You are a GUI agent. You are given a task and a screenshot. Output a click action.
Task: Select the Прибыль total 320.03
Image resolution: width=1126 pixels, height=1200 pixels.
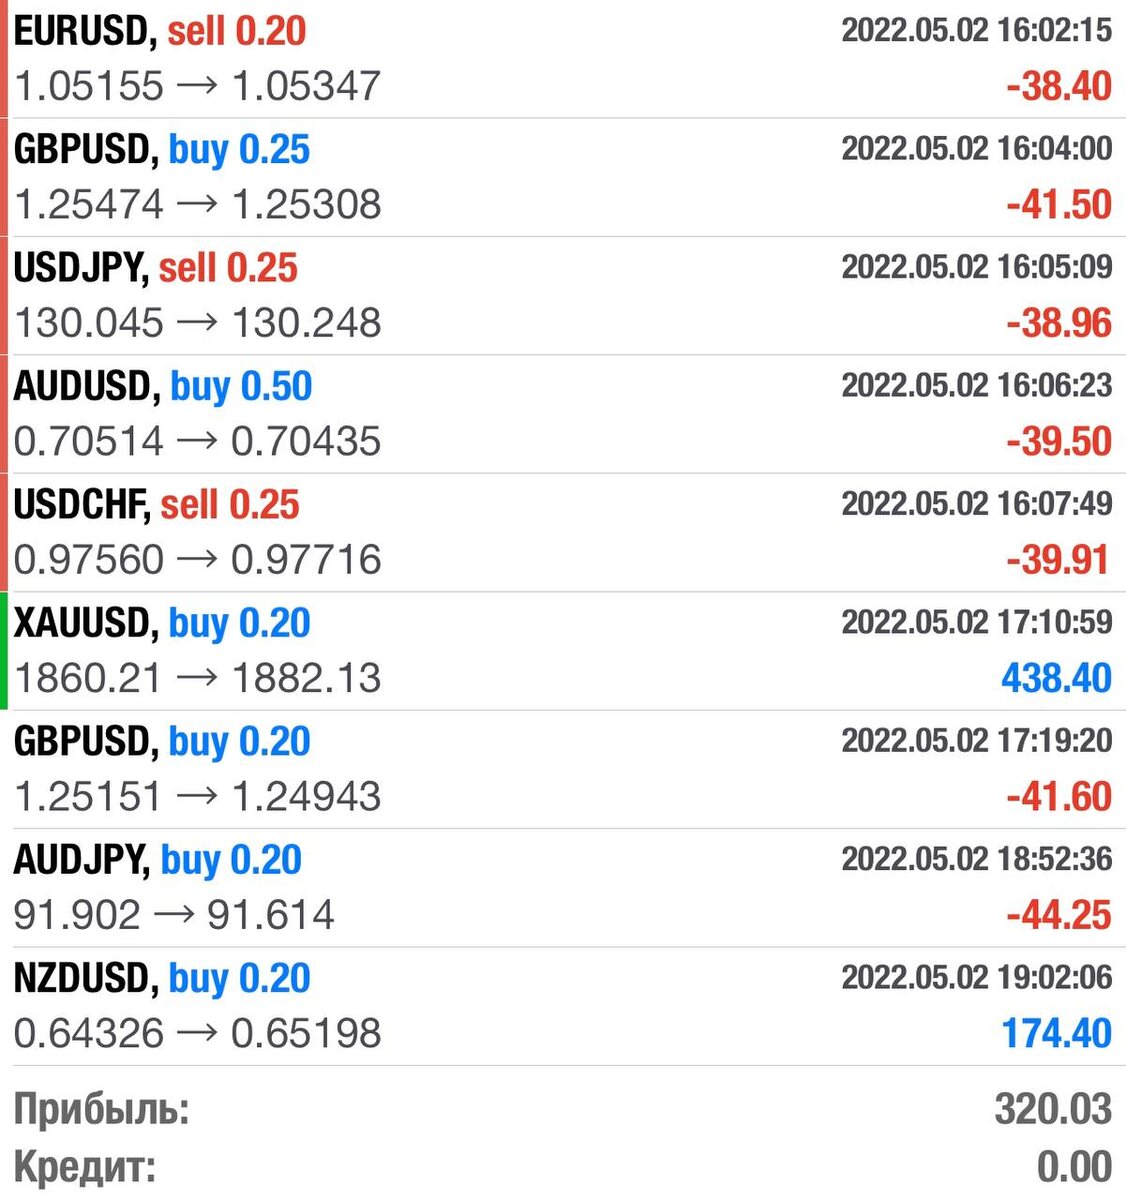tap(563, 1109)
